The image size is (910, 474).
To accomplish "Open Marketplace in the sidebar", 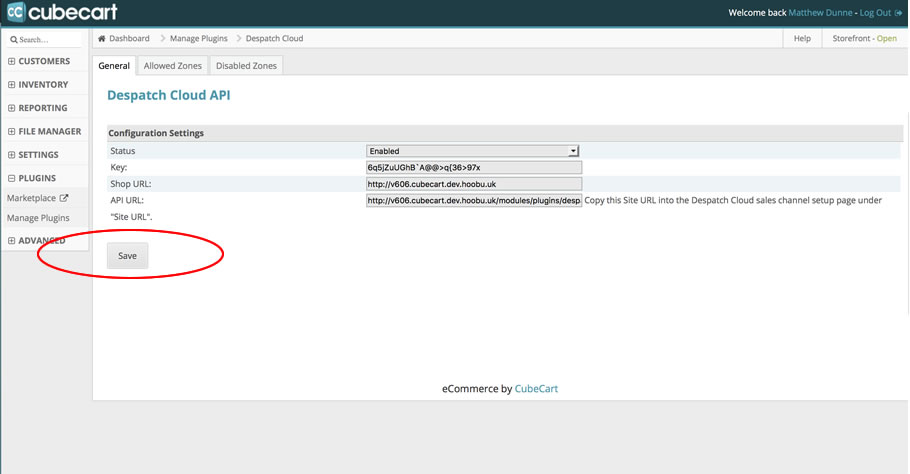I will pos(31,198).
